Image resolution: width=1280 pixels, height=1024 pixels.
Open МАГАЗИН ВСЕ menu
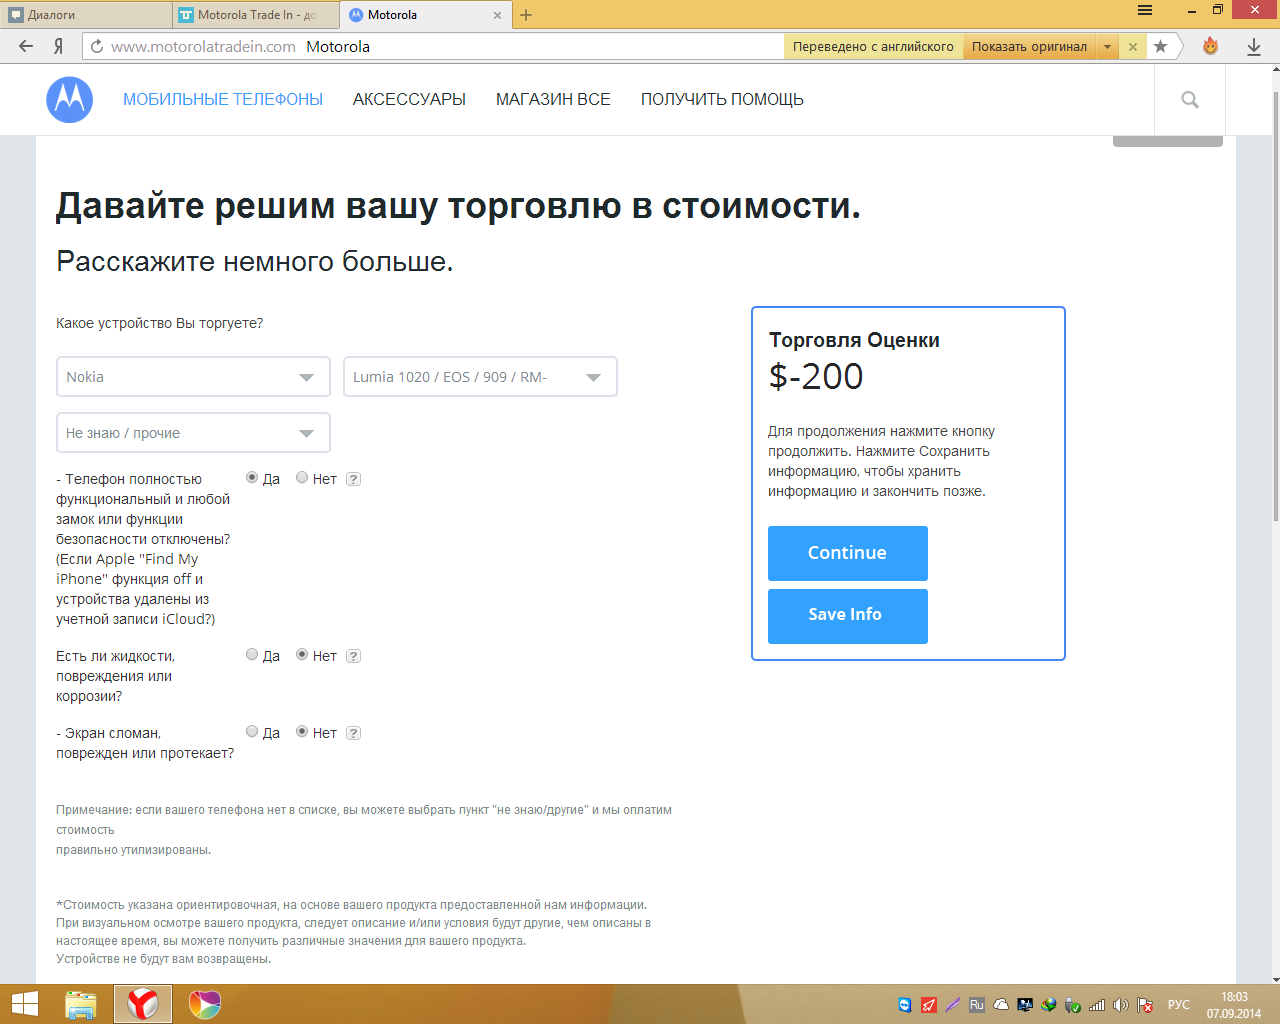coord(553,100)
